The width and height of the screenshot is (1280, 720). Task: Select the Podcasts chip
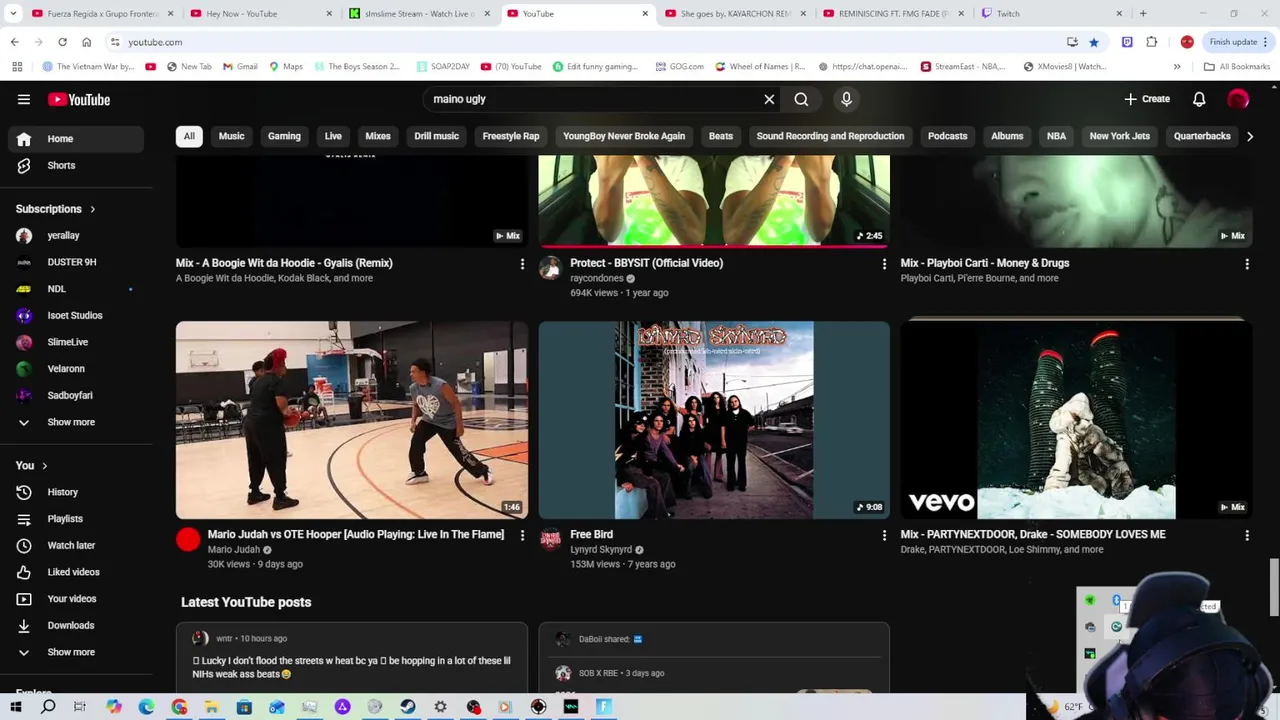pyautogui.click(x=947, y=136)
